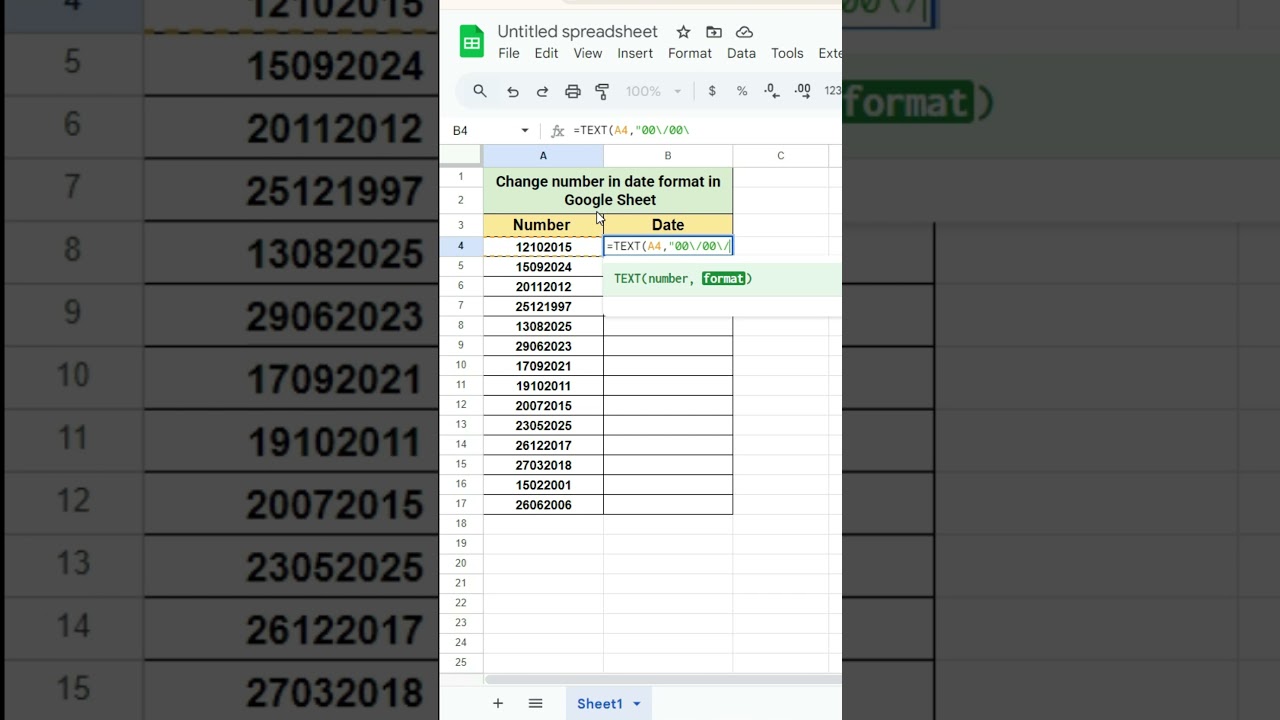Image resolution: width=1280 pixels, height=720 pixels.
Task: Select the Number header cell
Action: click(543, 225)
